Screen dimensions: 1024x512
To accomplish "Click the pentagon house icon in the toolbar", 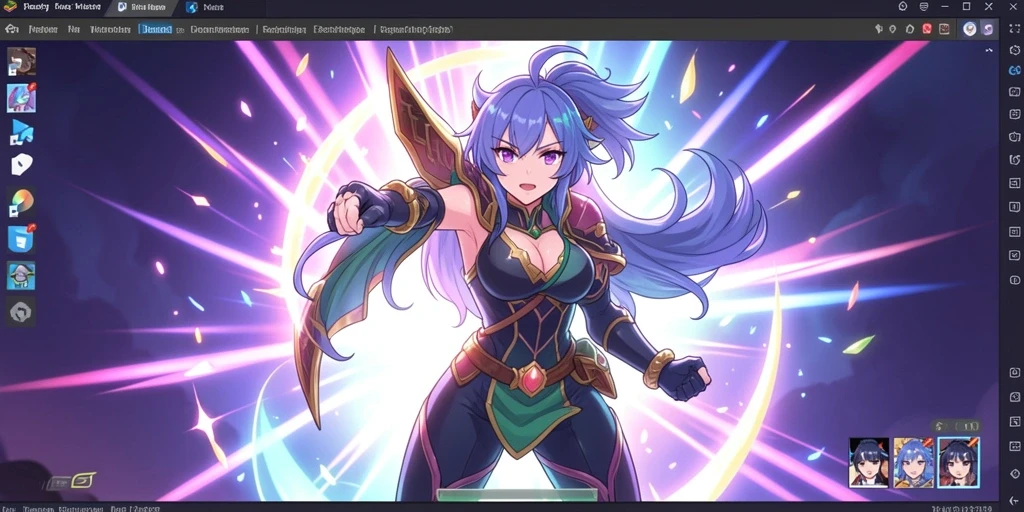I will click(910, 29).
